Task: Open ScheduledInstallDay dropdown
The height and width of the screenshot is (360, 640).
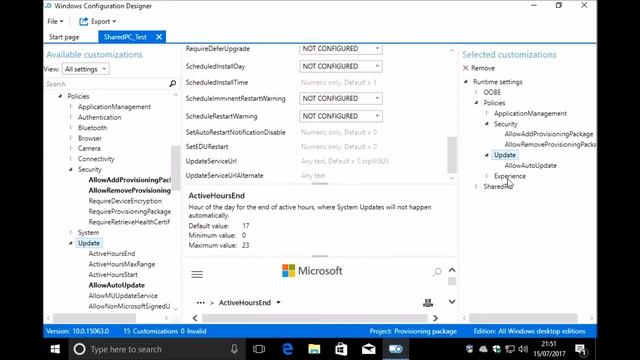Action: (340, 66)
